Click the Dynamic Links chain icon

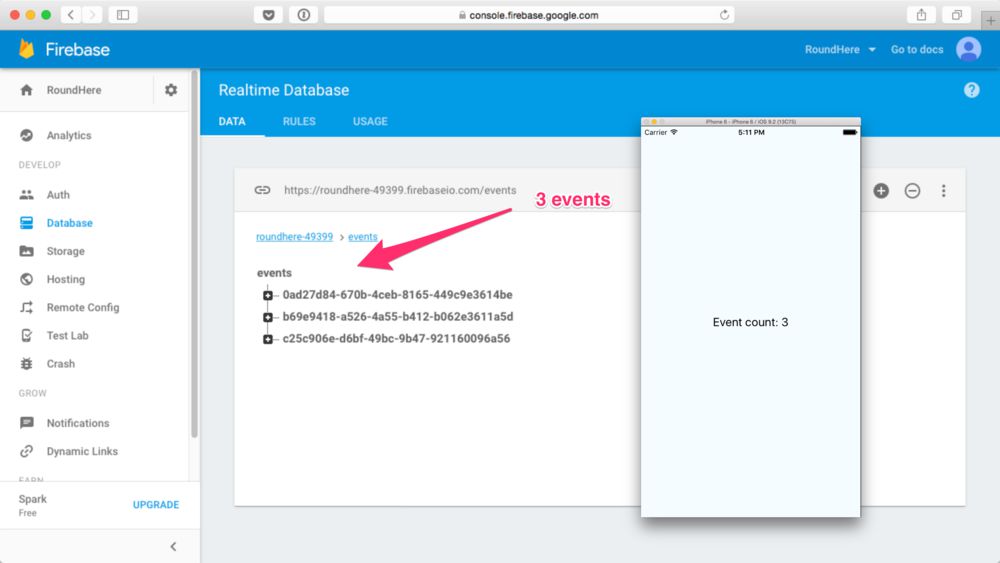pos(26,451)
